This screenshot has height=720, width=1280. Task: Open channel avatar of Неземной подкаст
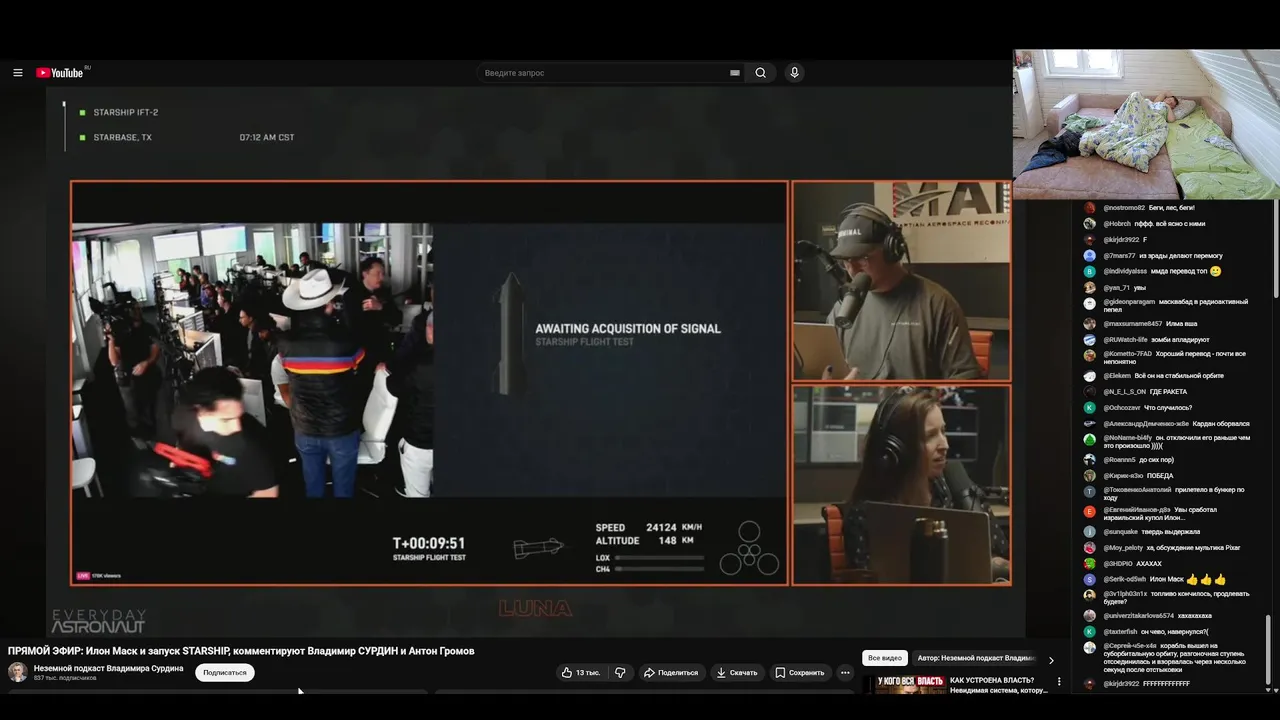[18, 672]
